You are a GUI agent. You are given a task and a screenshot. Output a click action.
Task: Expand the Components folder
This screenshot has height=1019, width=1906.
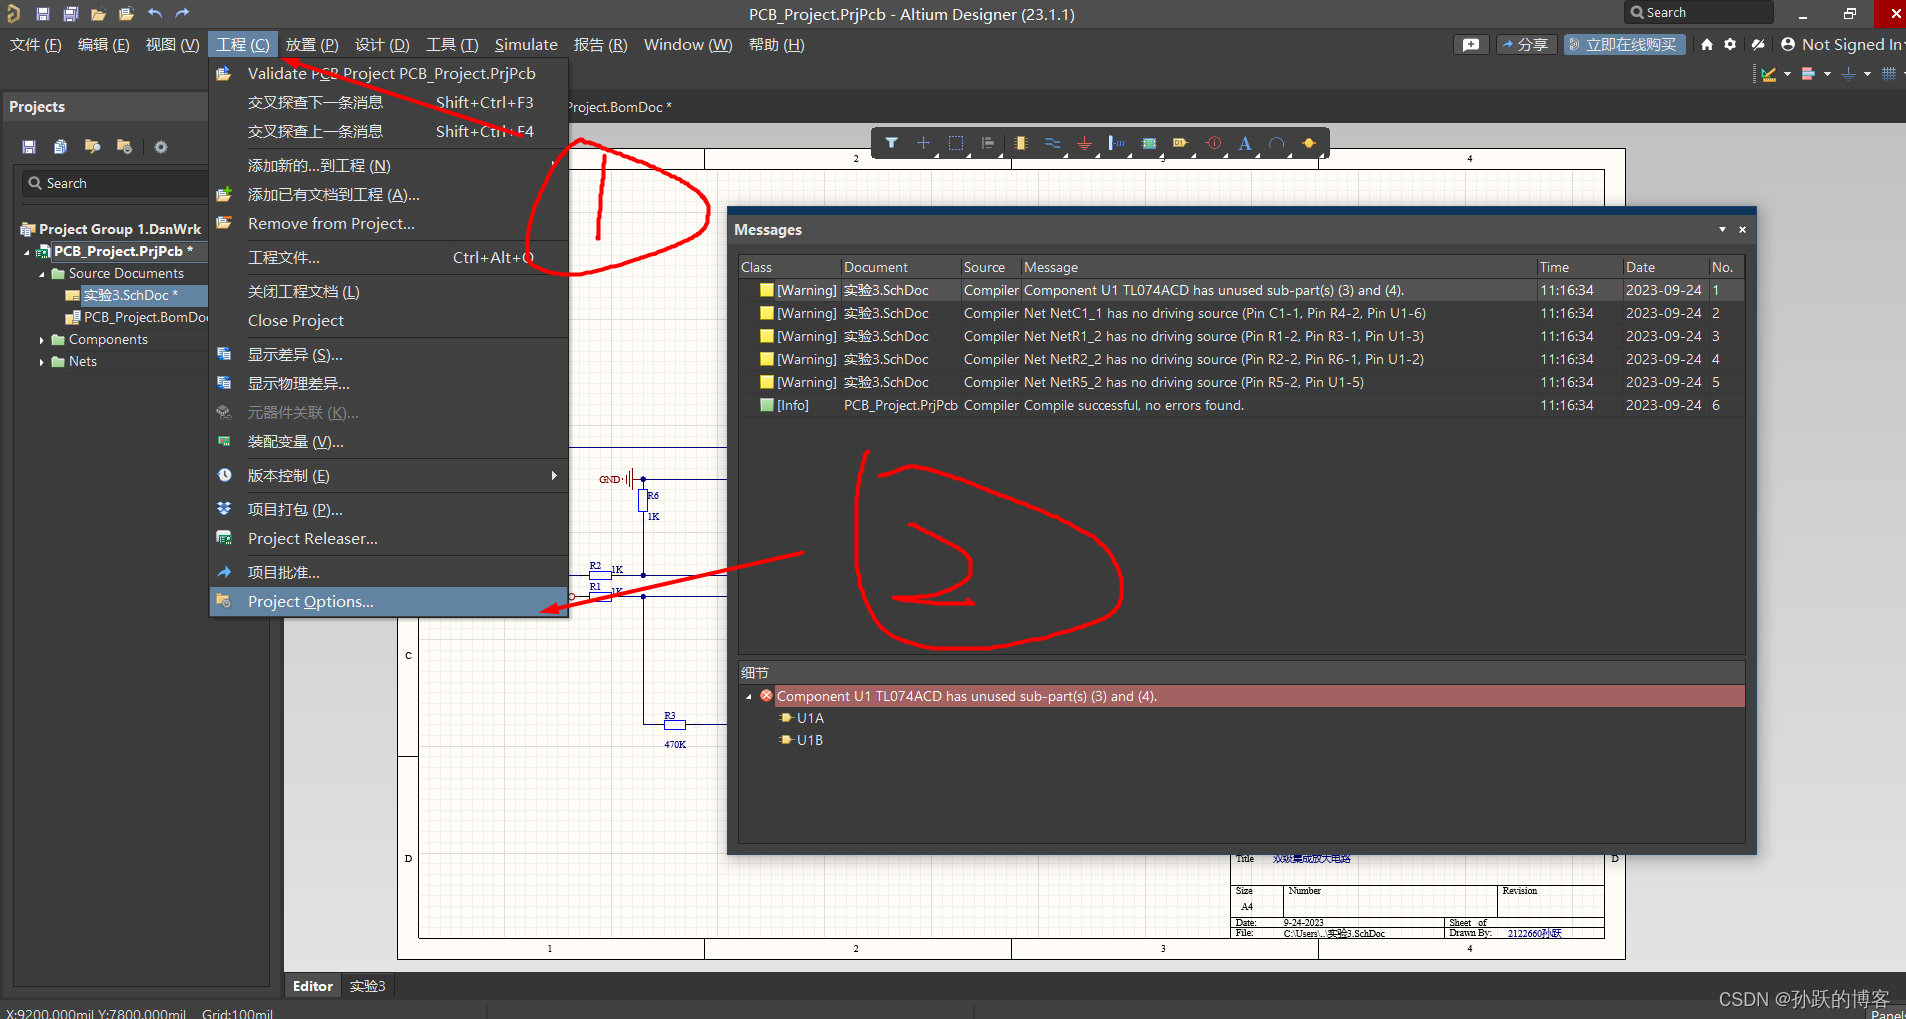pyautogui.click(x=41, y=340)
